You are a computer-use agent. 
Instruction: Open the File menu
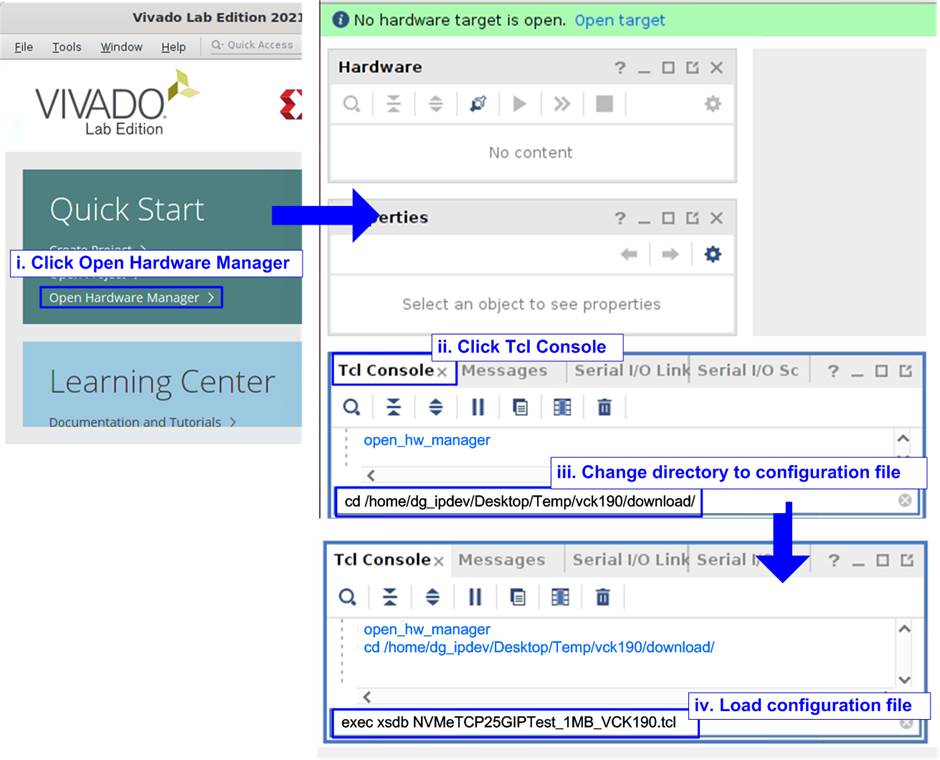24,47
